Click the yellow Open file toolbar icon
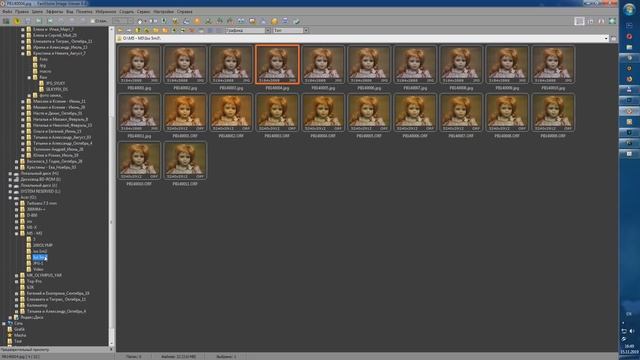This screenshot has width=640, height=360. click(x=17, y=20)
